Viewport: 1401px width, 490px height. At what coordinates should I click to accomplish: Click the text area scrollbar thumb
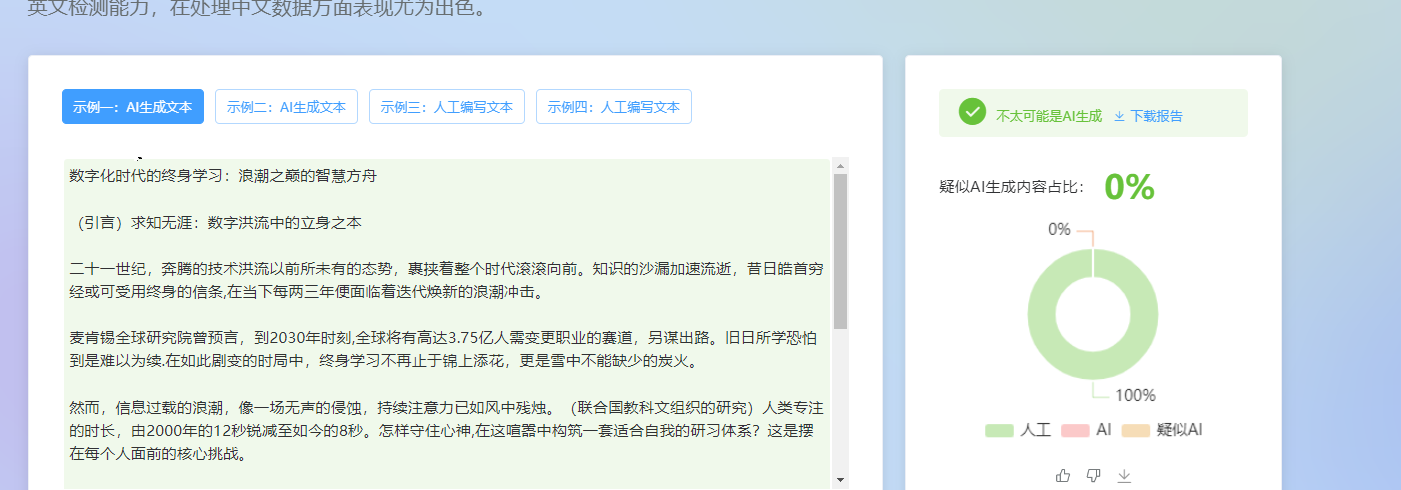coord(840,251)
